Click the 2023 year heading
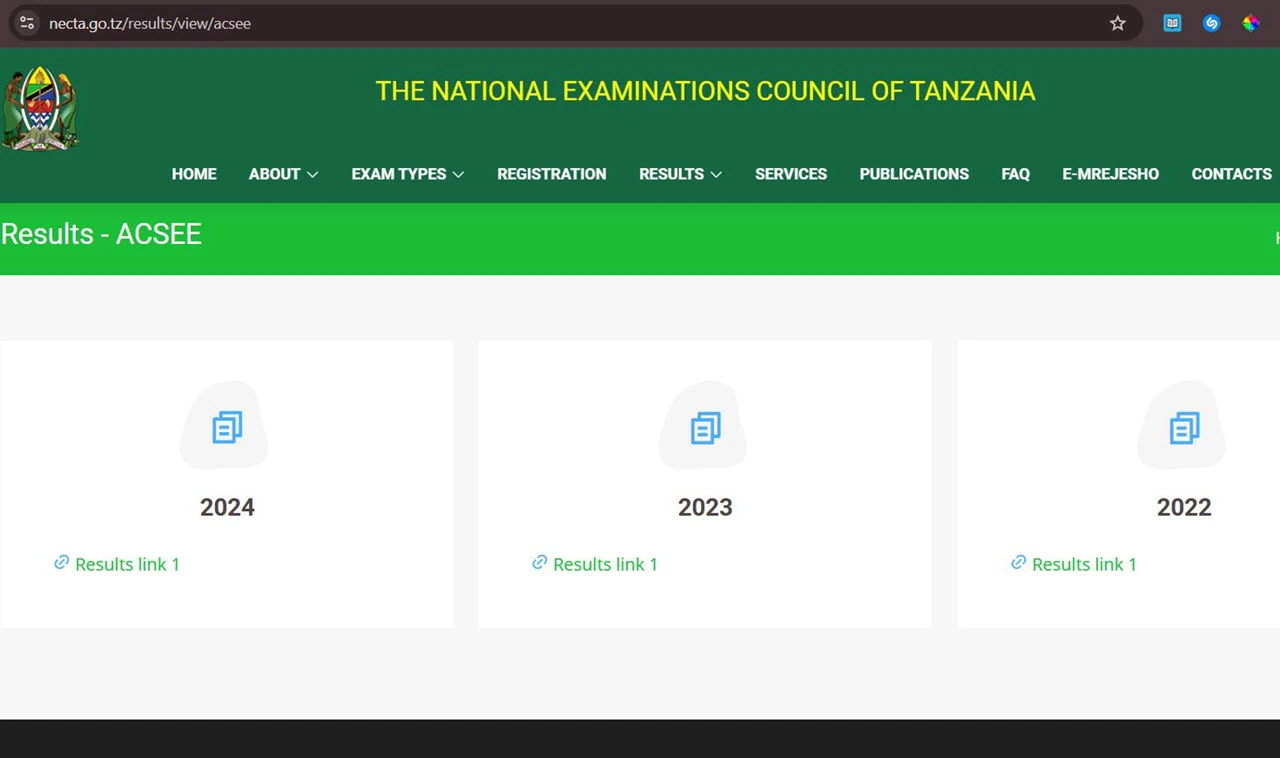Screen dimensions: 1280x758 (x=705, y=507)
